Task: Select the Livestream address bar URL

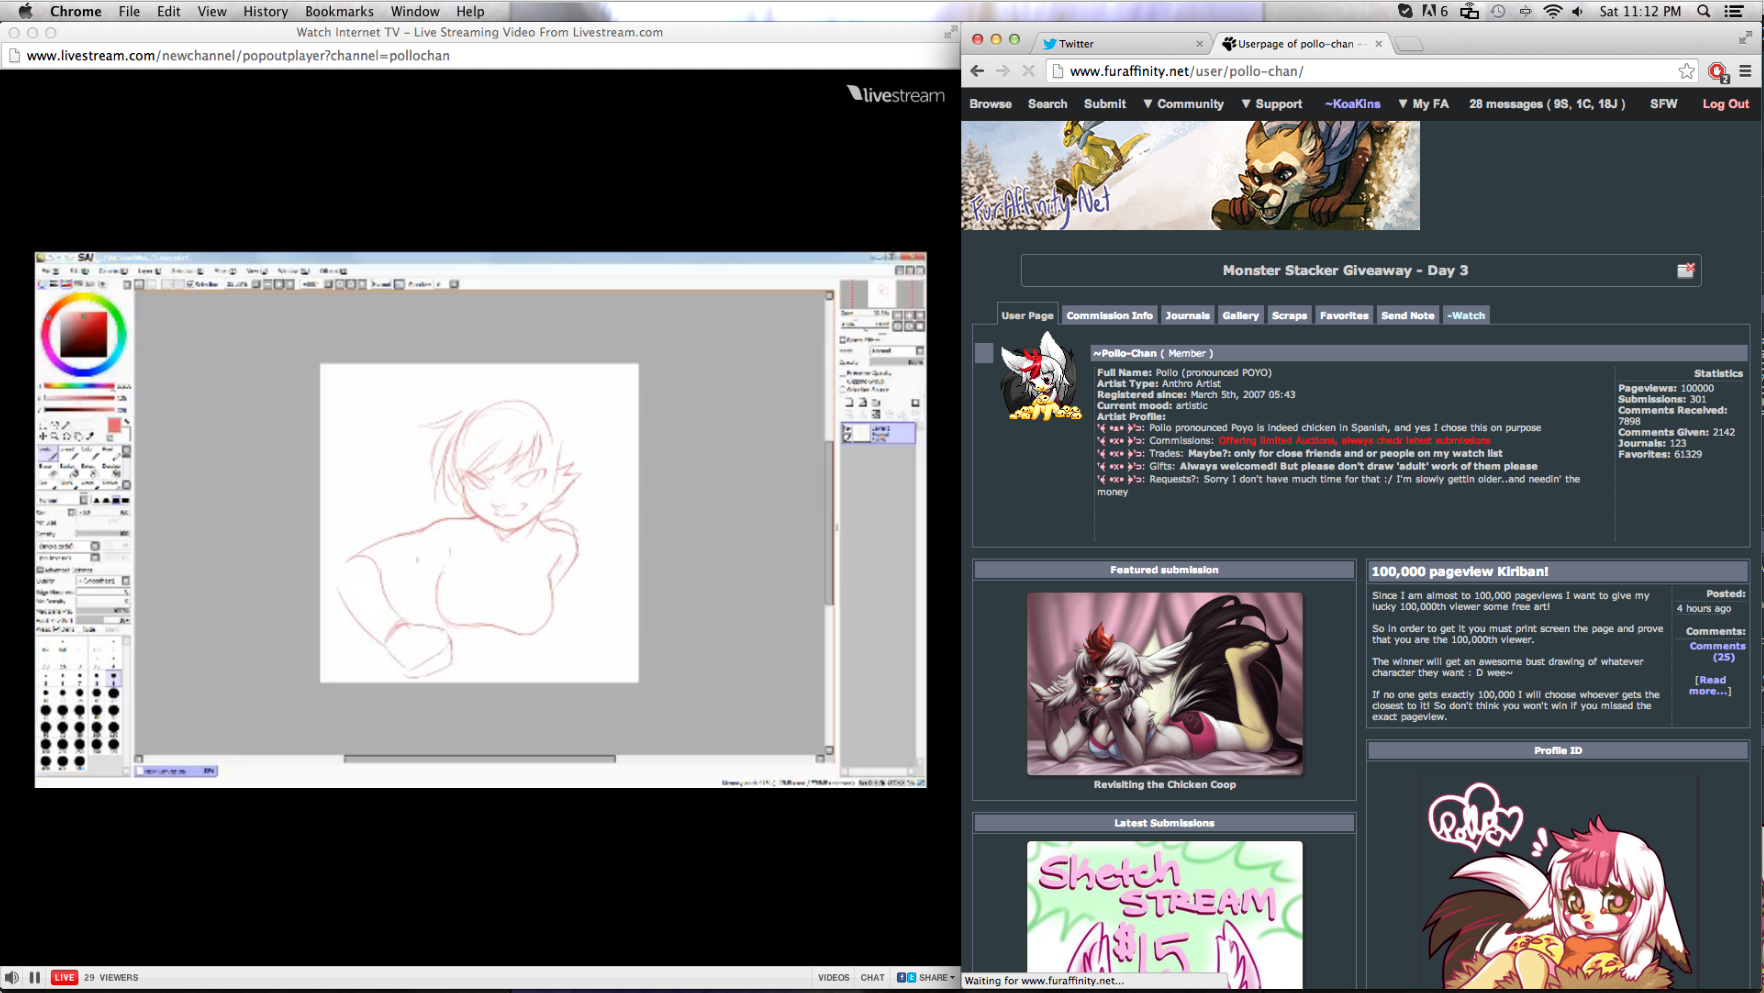Action: point(238,56)
